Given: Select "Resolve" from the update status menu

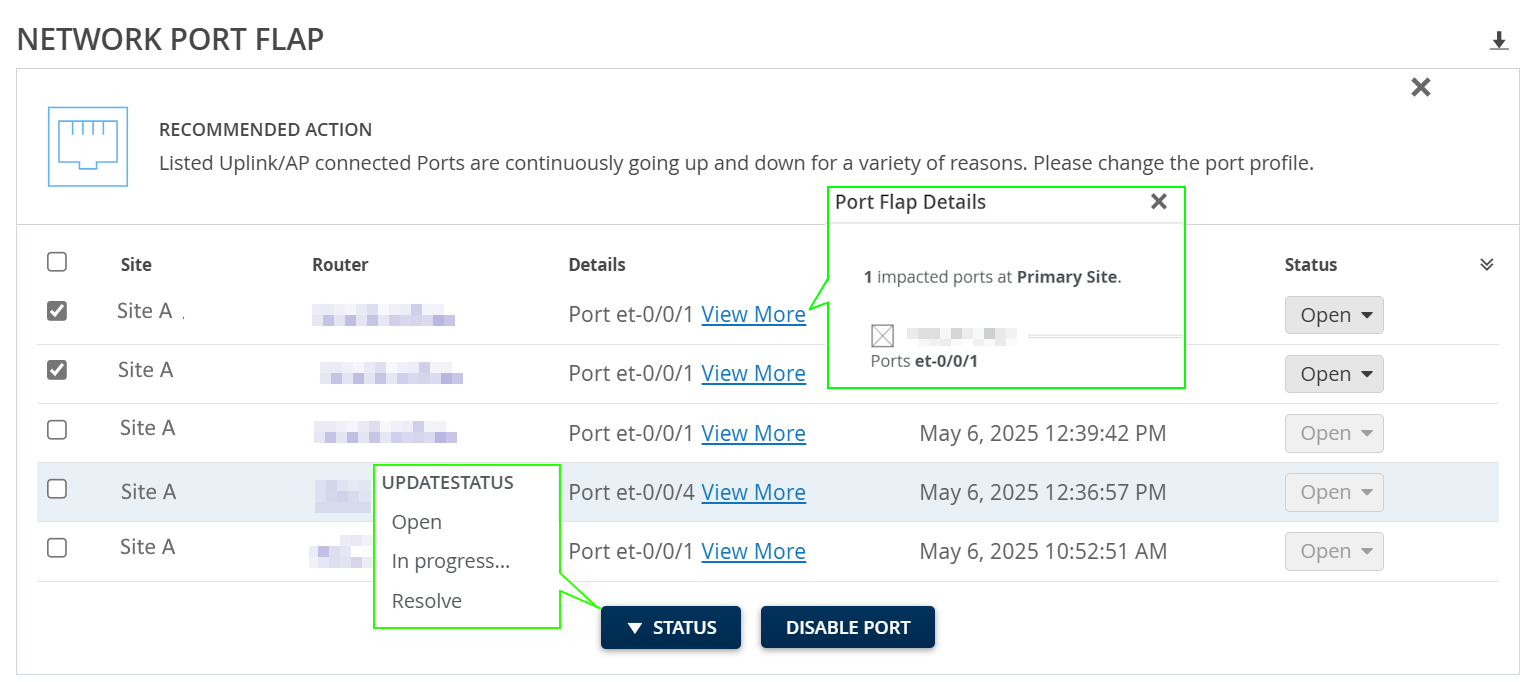Looking at the screenshot, I should point(427,601).
